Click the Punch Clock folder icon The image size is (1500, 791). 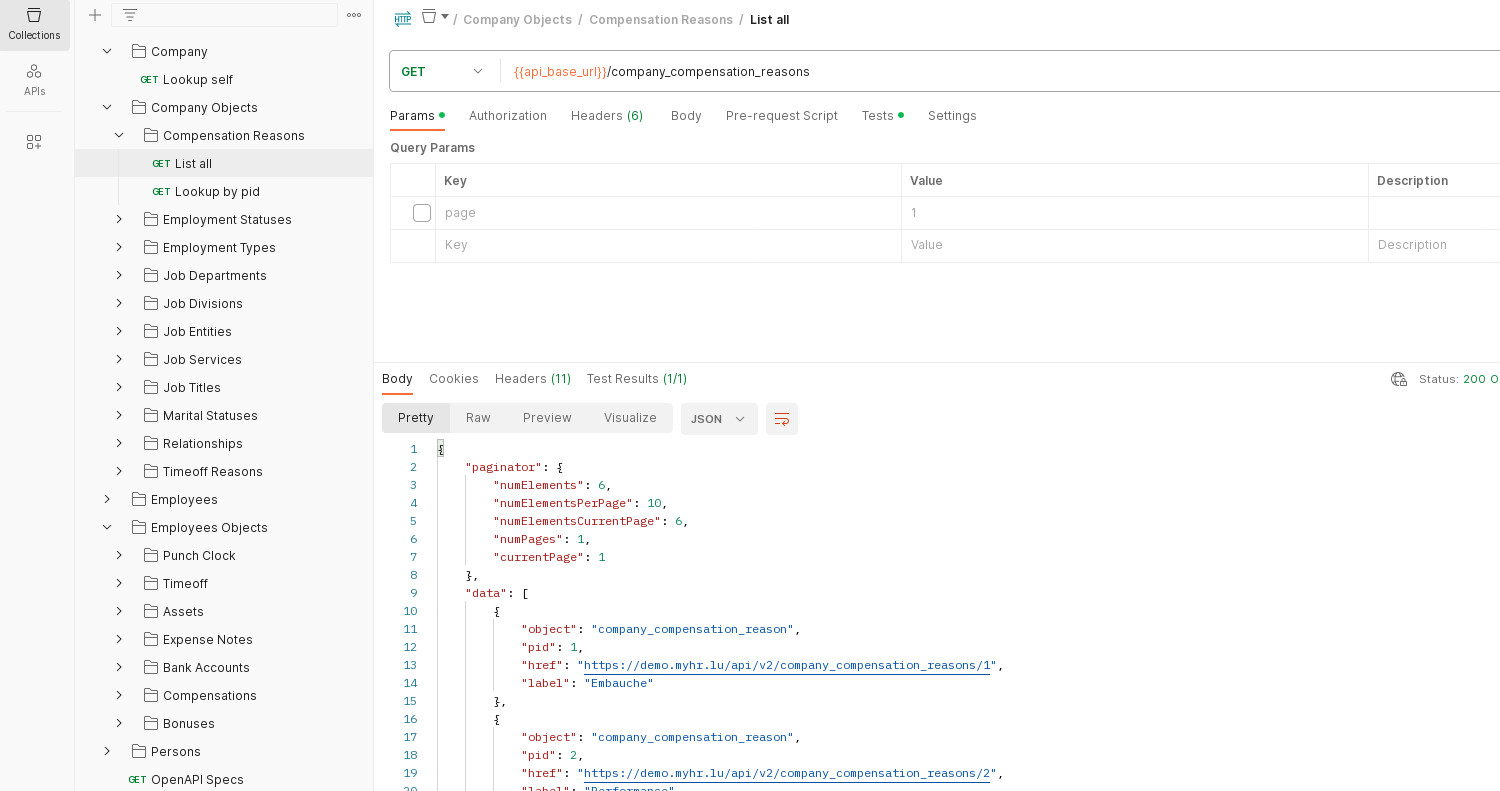tap(151, 555)
